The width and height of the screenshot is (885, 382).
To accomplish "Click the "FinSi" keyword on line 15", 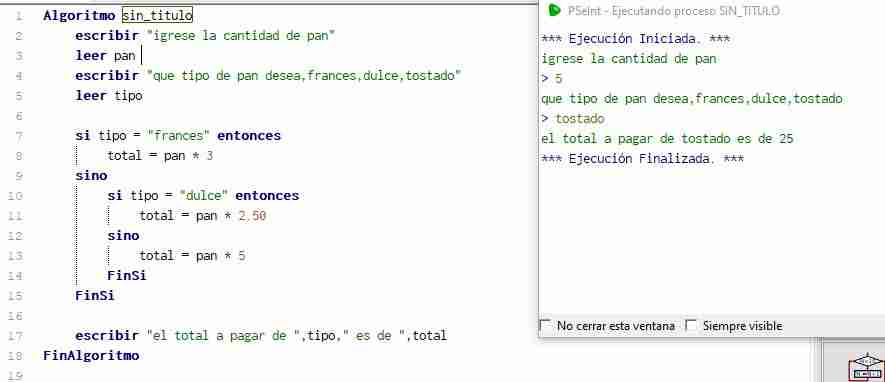I will coord(95,295).
